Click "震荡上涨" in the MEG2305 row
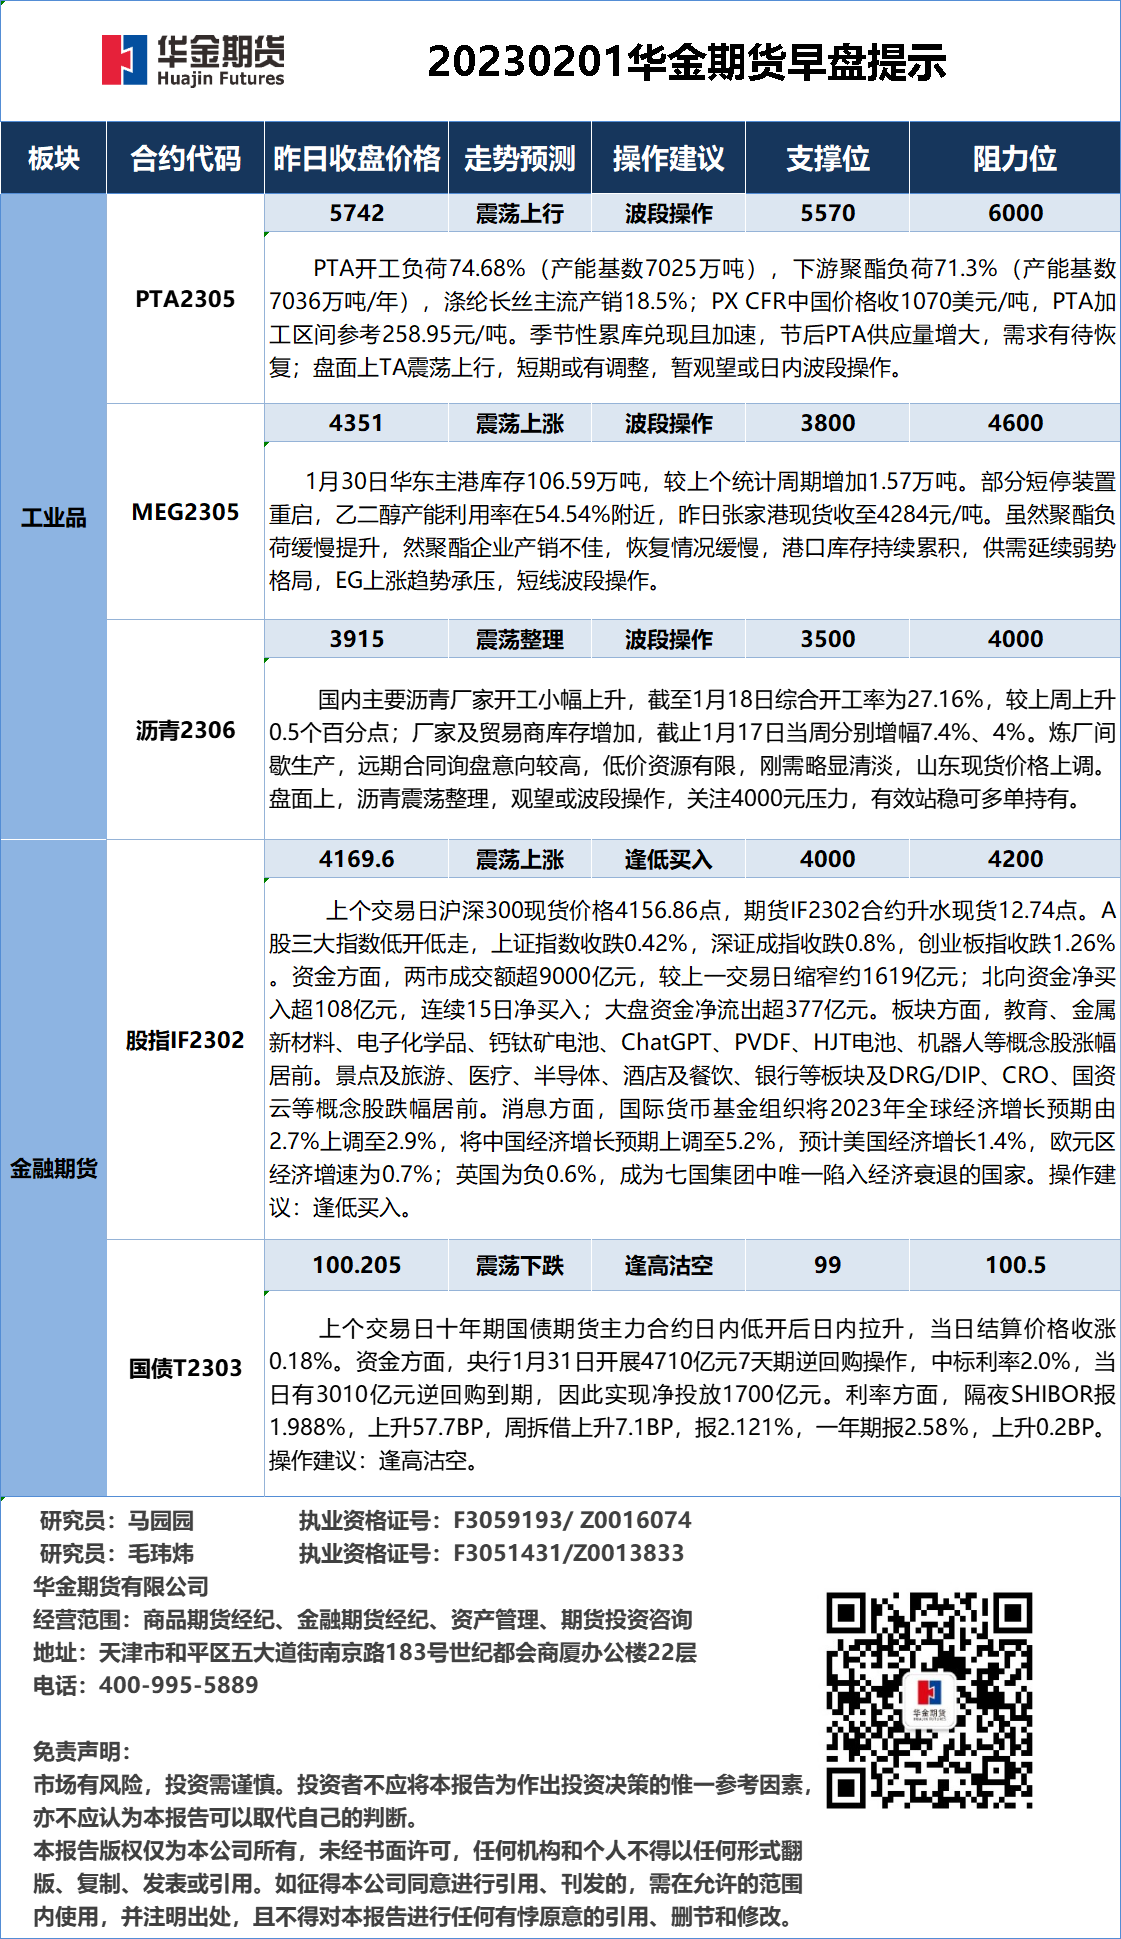 (x=520, y=423)
